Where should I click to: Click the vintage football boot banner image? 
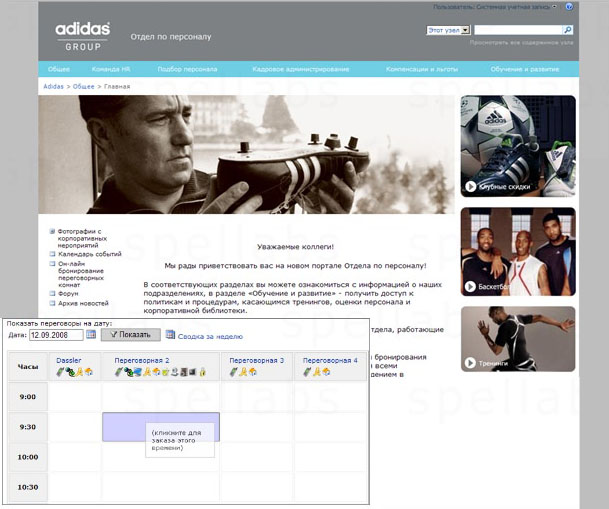(x=246, y=155)
